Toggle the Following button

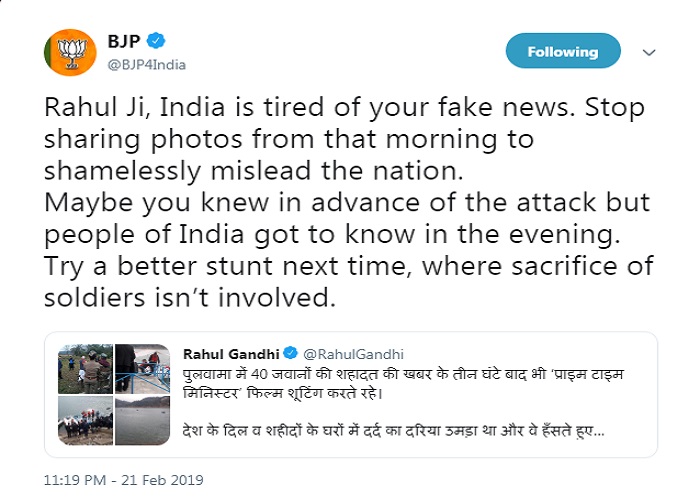click(562, 52)
